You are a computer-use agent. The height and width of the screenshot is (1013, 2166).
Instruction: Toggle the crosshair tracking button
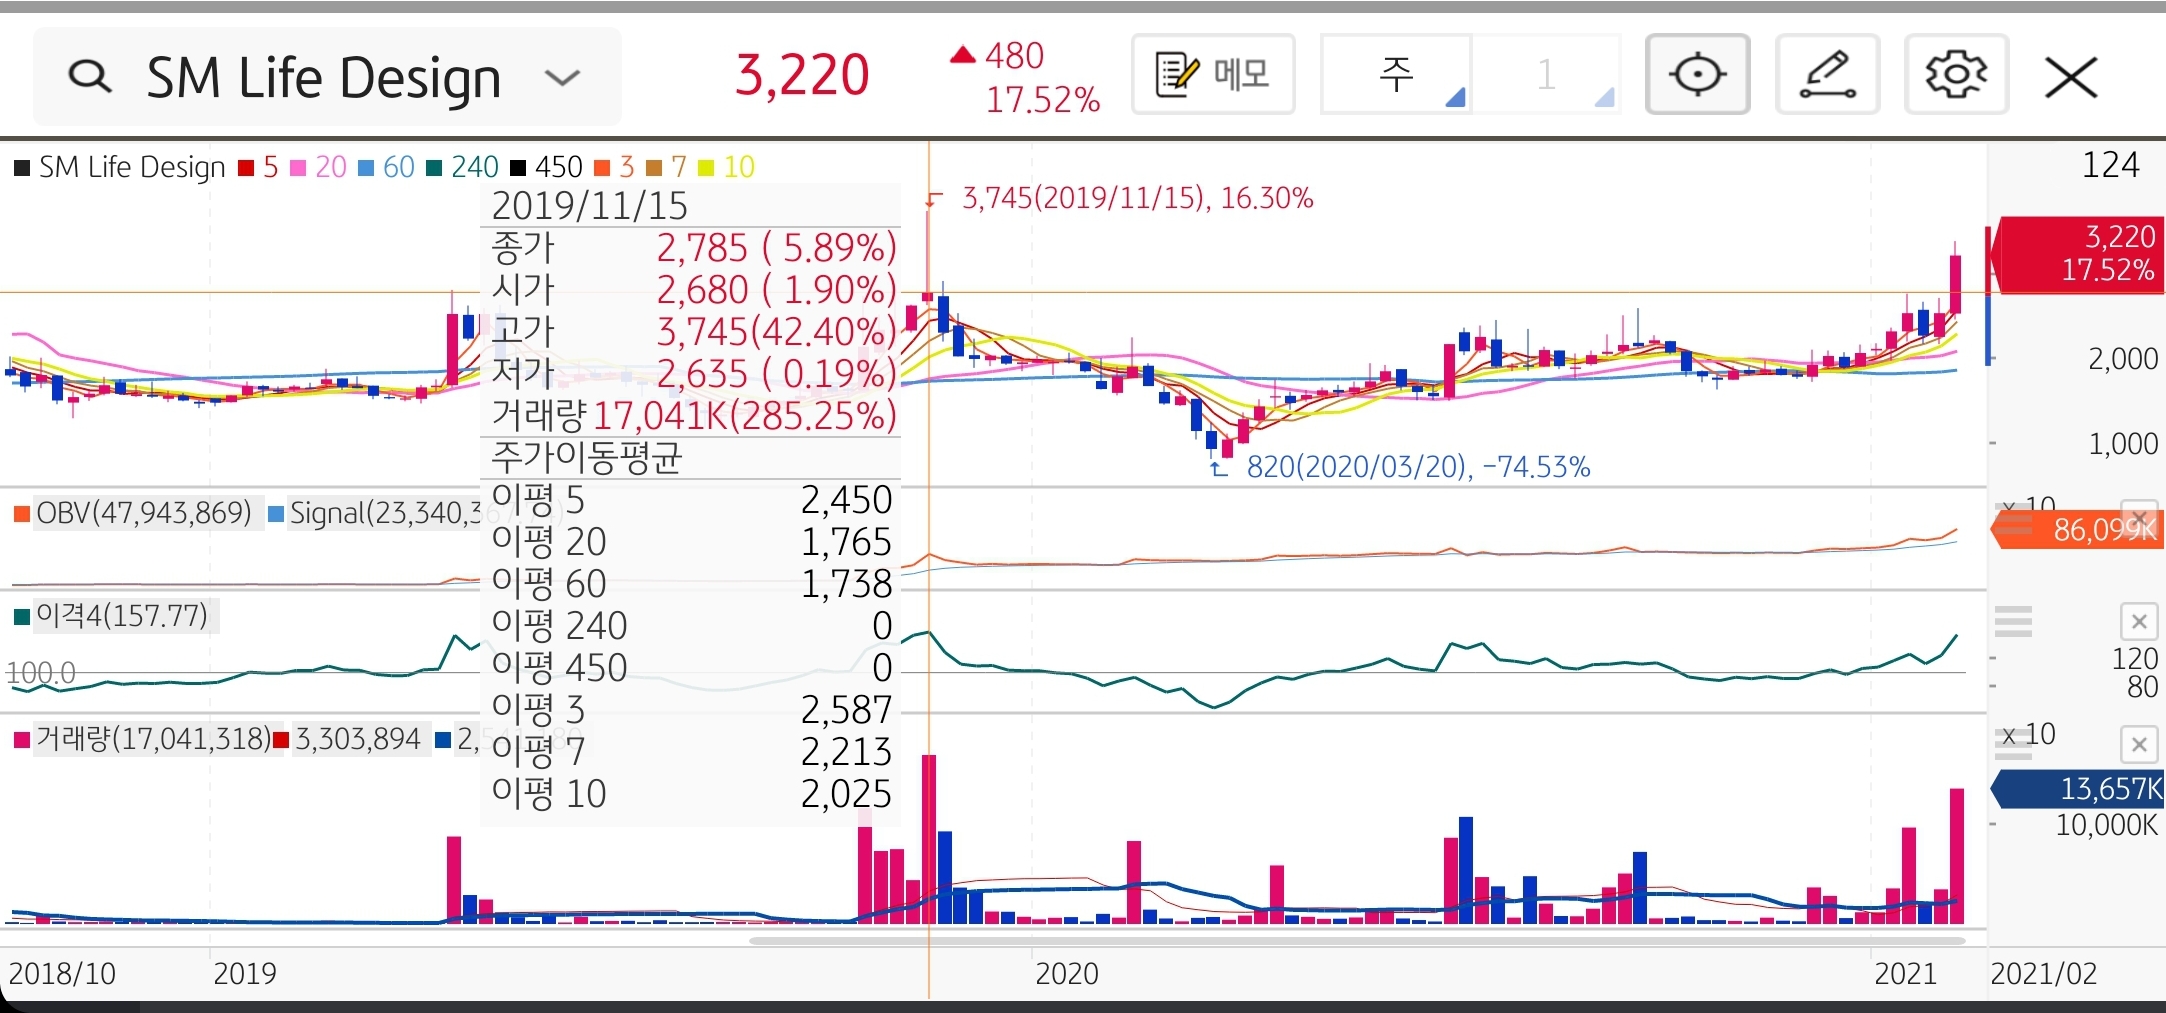[x=1697, y=74]
